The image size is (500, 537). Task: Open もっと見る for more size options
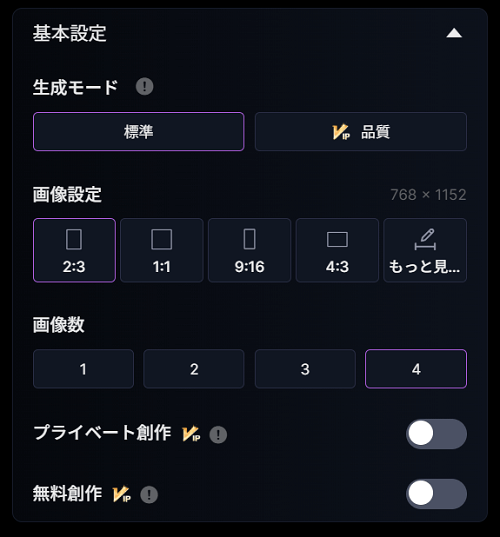pyautogui.click(x=425, y=250)
